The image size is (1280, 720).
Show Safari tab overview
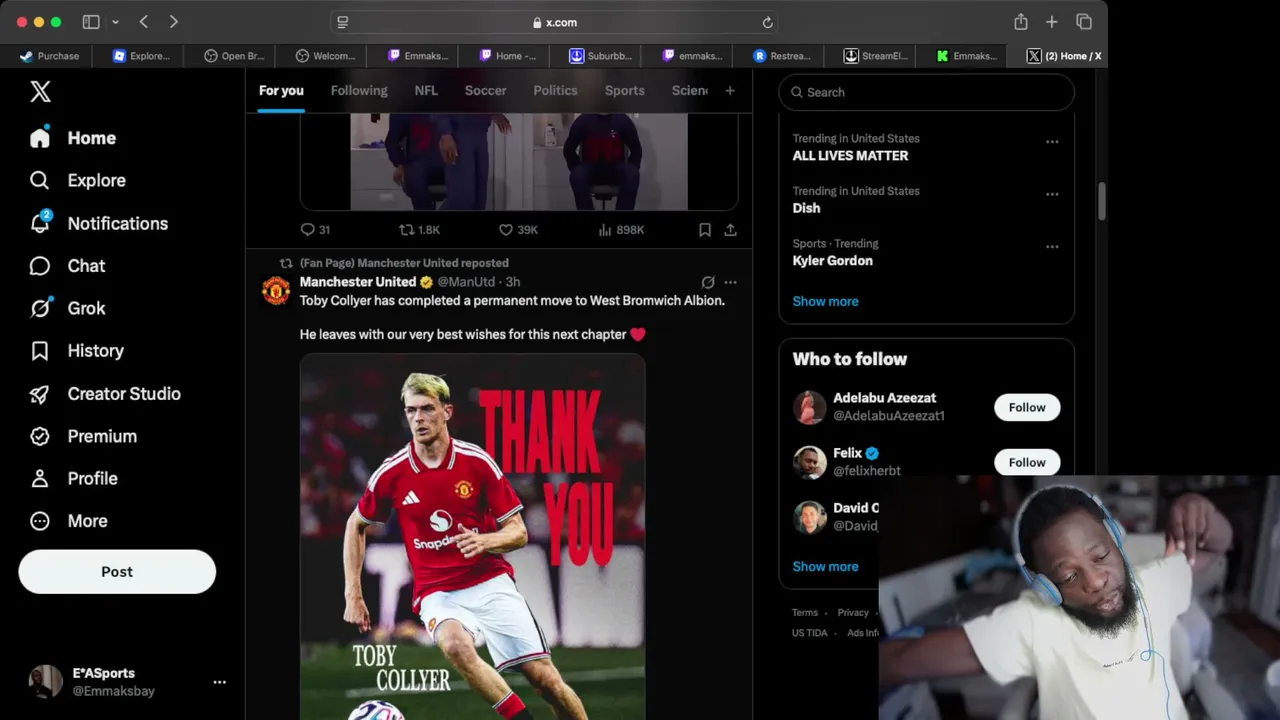pos(1083,22)
